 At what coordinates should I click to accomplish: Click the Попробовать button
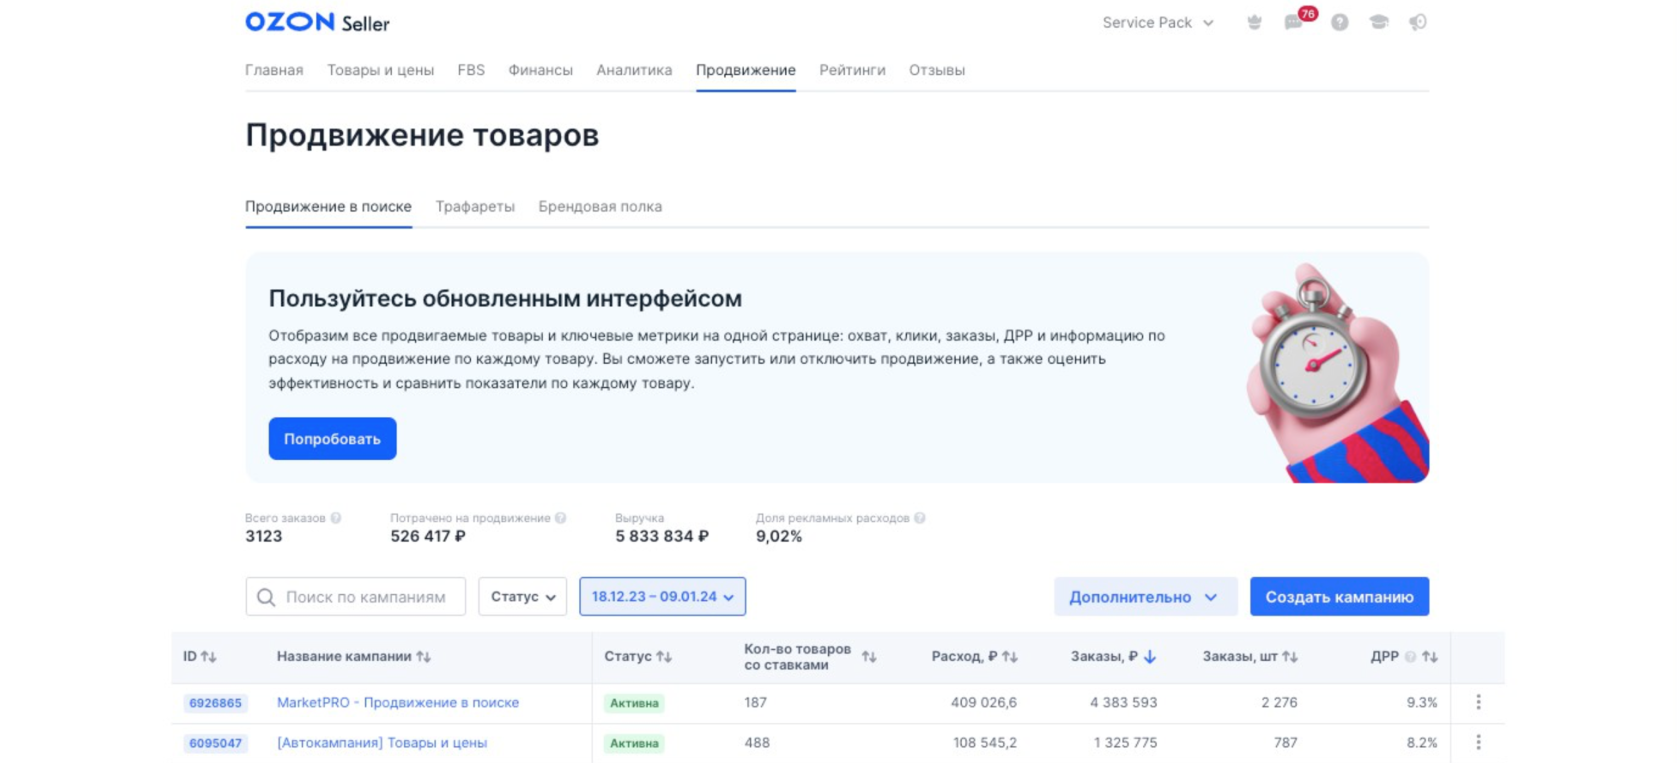tap(332, 439)
